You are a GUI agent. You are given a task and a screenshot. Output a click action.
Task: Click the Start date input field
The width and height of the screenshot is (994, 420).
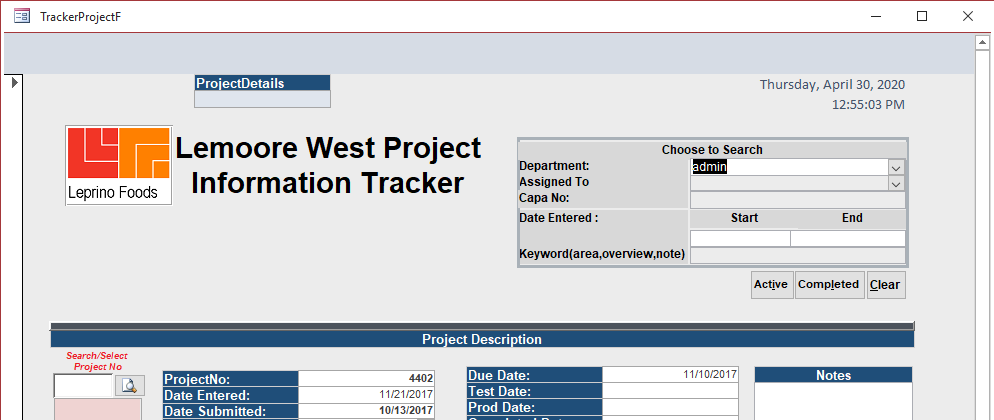pos(740,238)
